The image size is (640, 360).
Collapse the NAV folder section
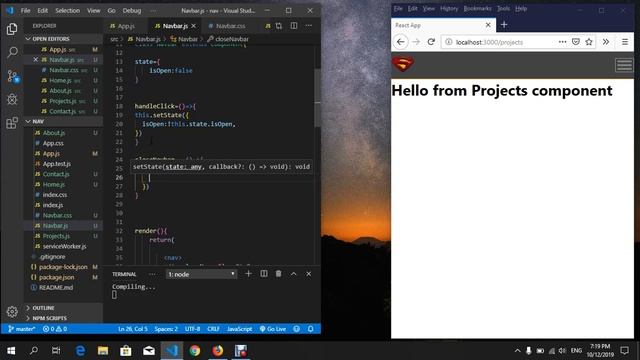63,121
